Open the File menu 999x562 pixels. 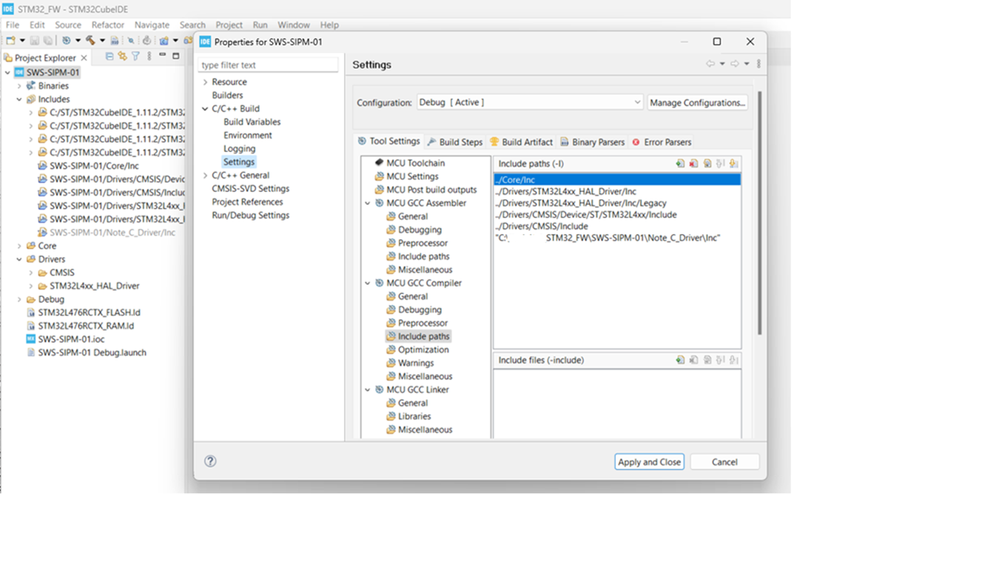12,25
